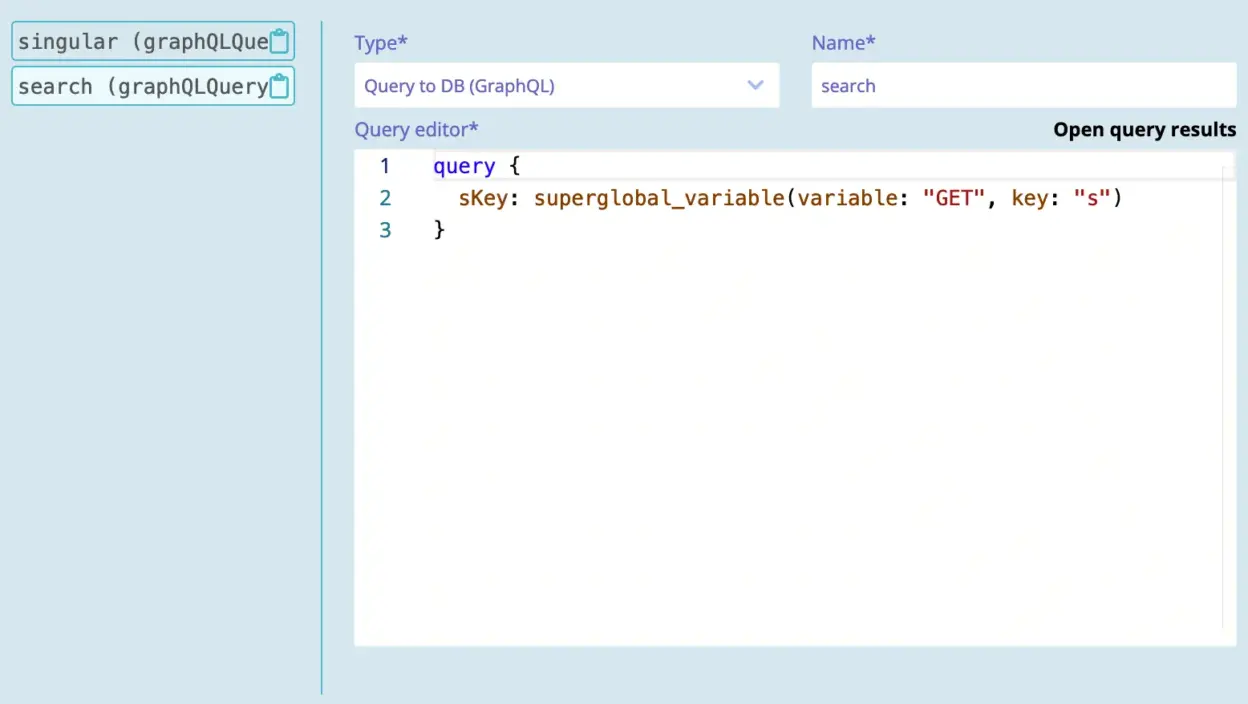This screenshot has height=704, width=1248.
Task: Select the singular graphQLQuery block
Action: click(142, 42)
